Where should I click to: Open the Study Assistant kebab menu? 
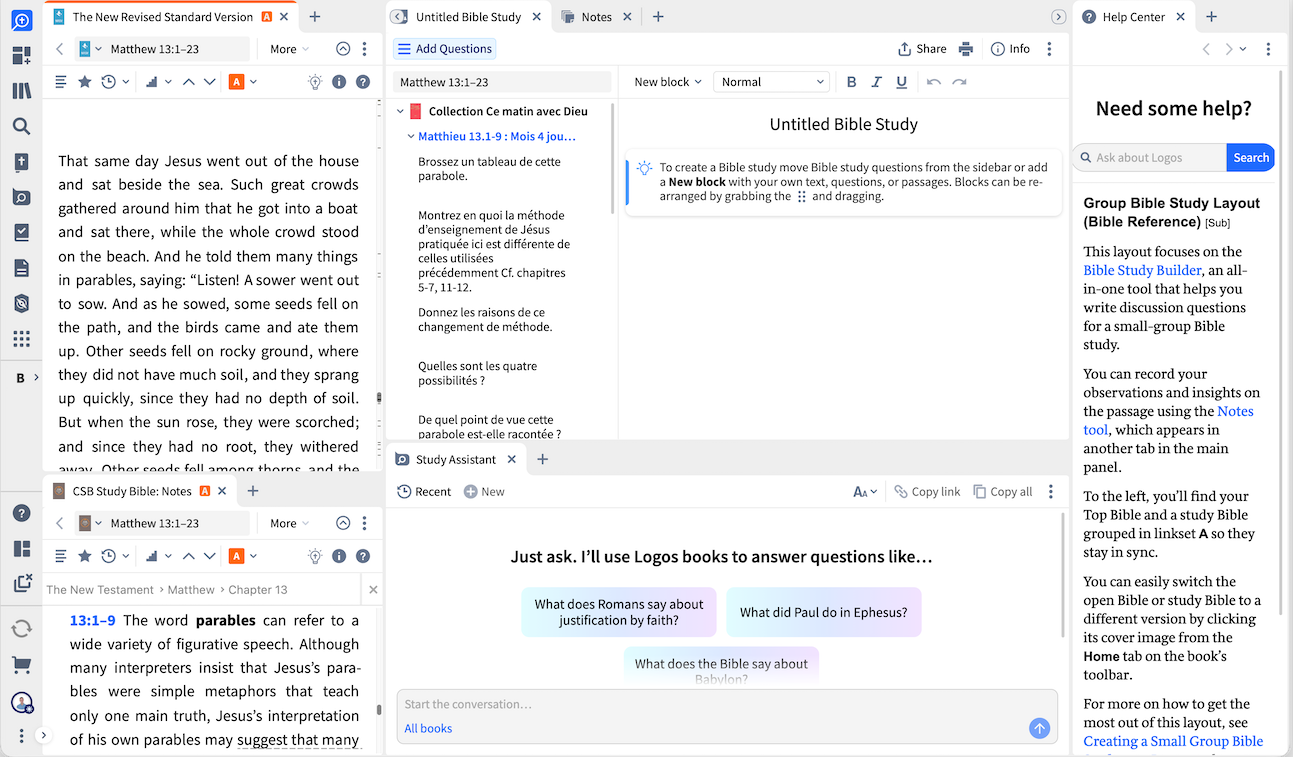[1050, 491]
